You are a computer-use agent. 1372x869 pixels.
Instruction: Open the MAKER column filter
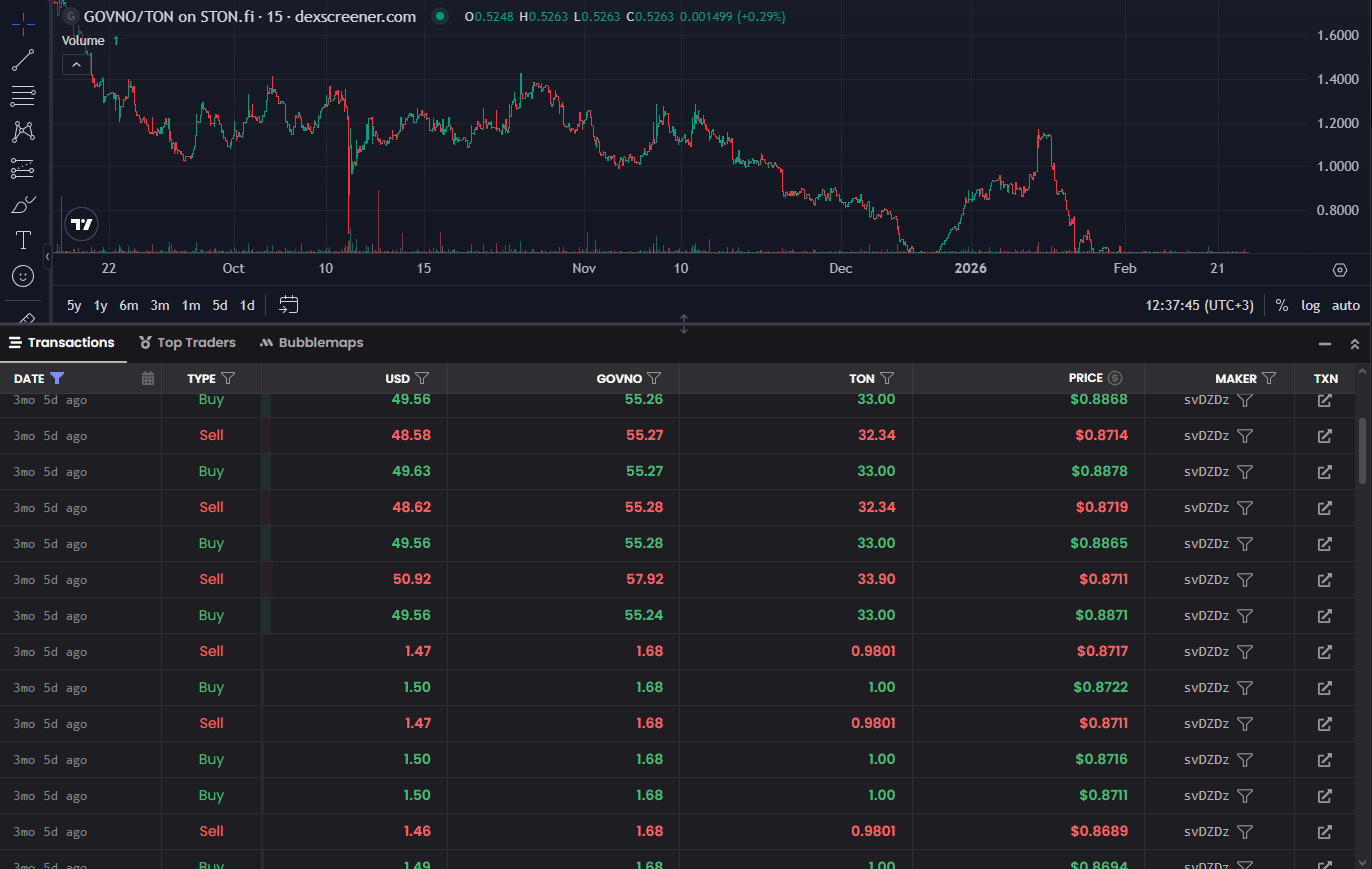[1269, 379]
